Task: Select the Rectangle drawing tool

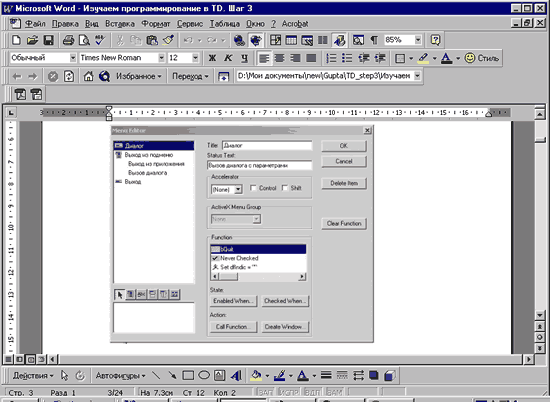Action: (x=188, y=376)
